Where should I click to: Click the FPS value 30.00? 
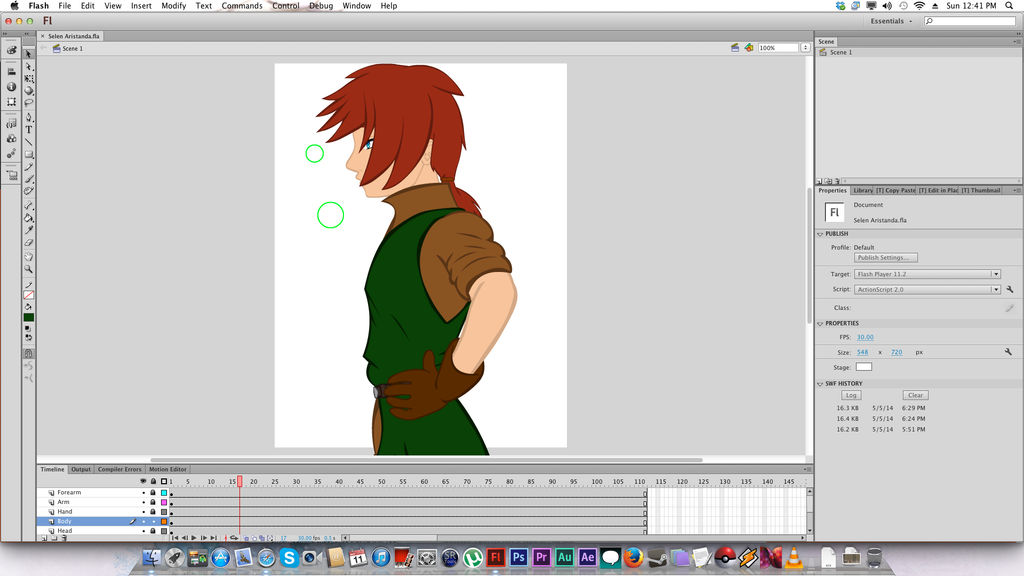coord(865,338)
